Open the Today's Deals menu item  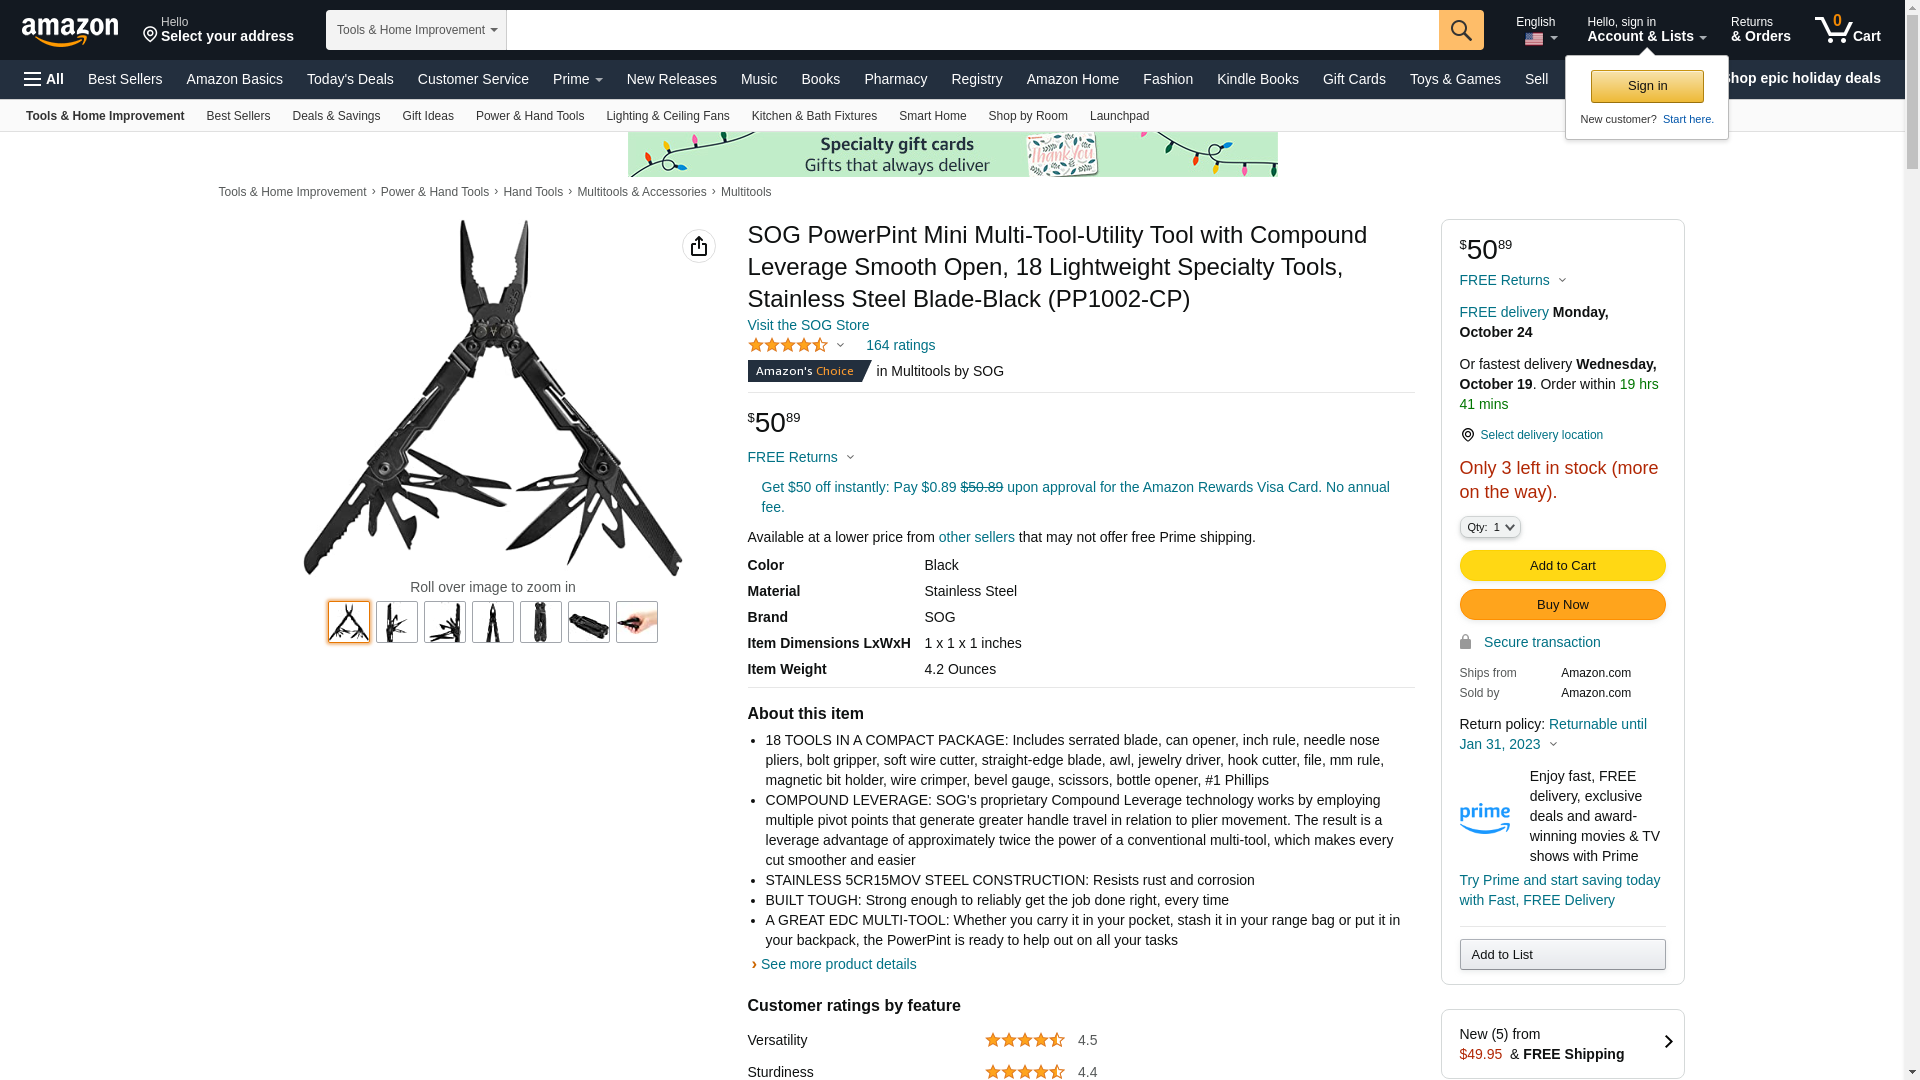point(350,79)
